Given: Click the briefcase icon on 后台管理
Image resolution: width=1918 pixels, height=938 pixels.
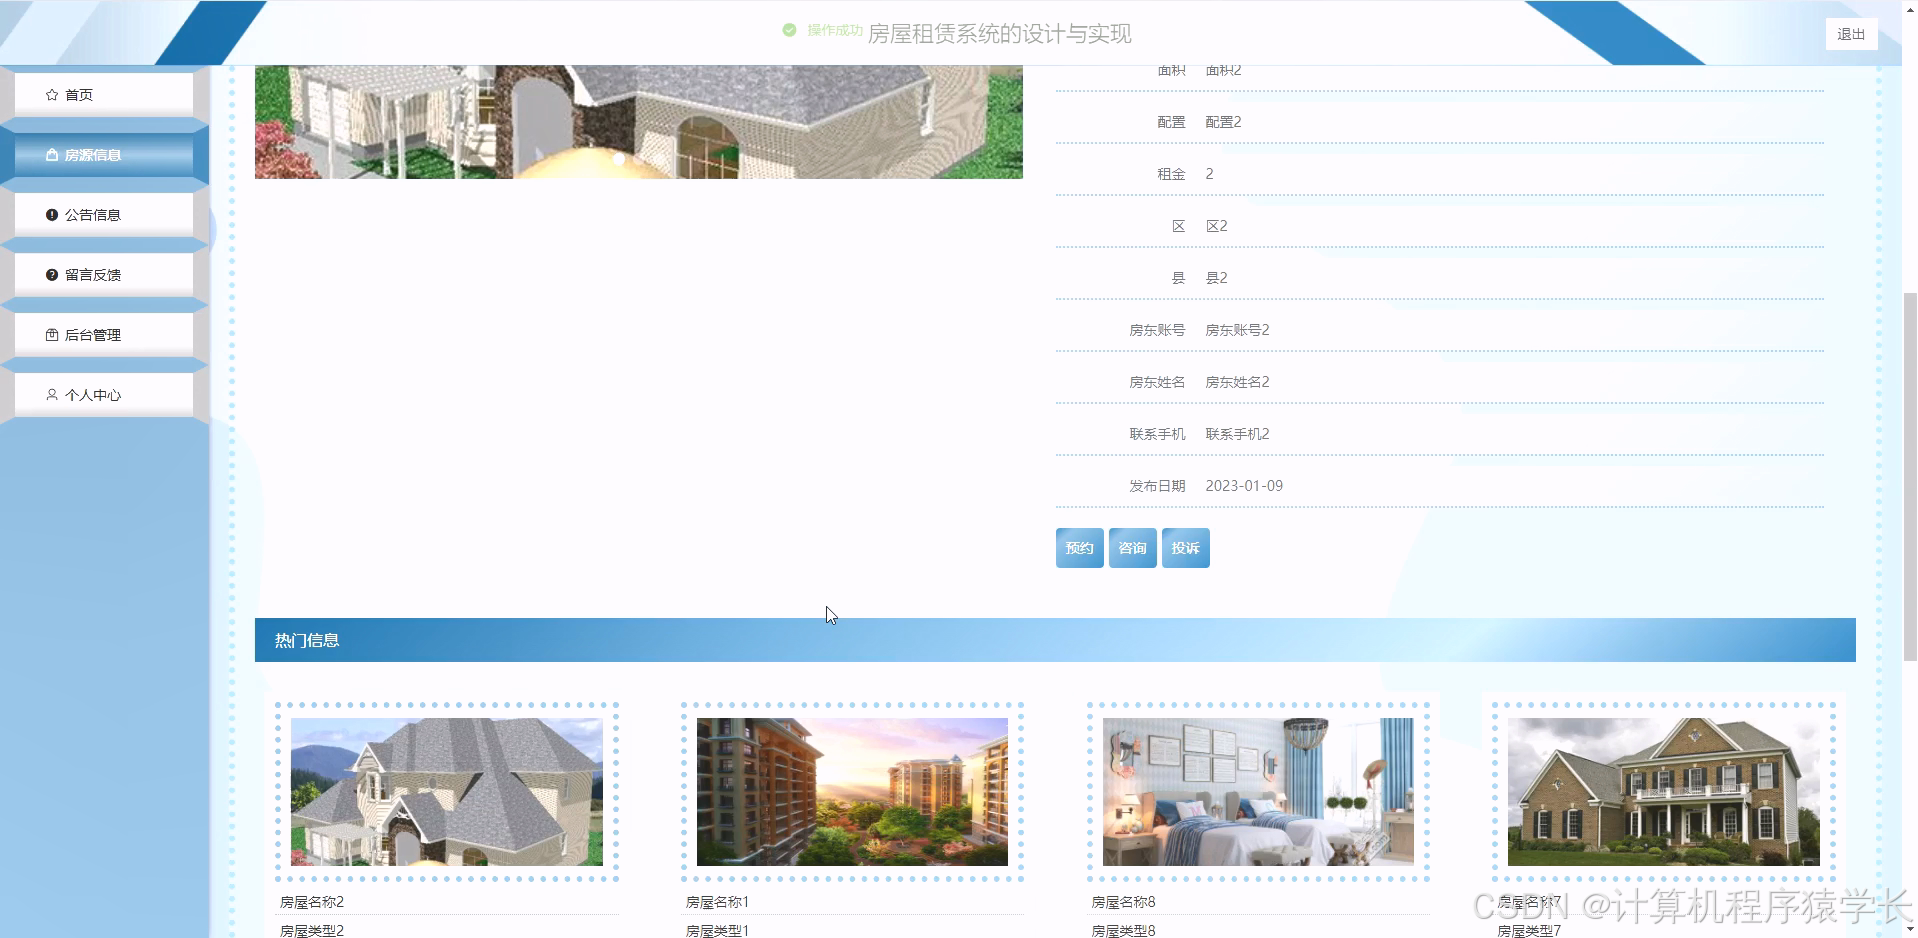Looking at the screenshot, I should pyautogui.click(x=51, y=334).
